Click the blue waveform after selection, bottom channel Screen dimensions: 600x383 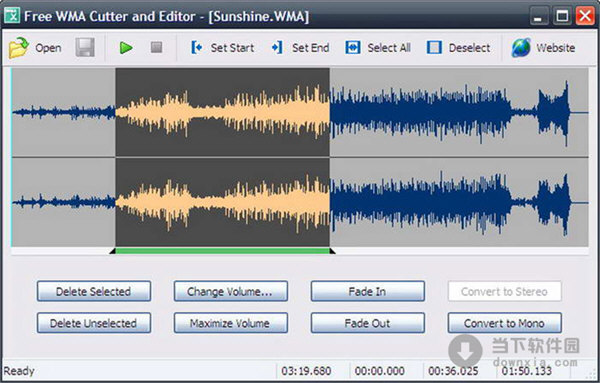[450, 203]
